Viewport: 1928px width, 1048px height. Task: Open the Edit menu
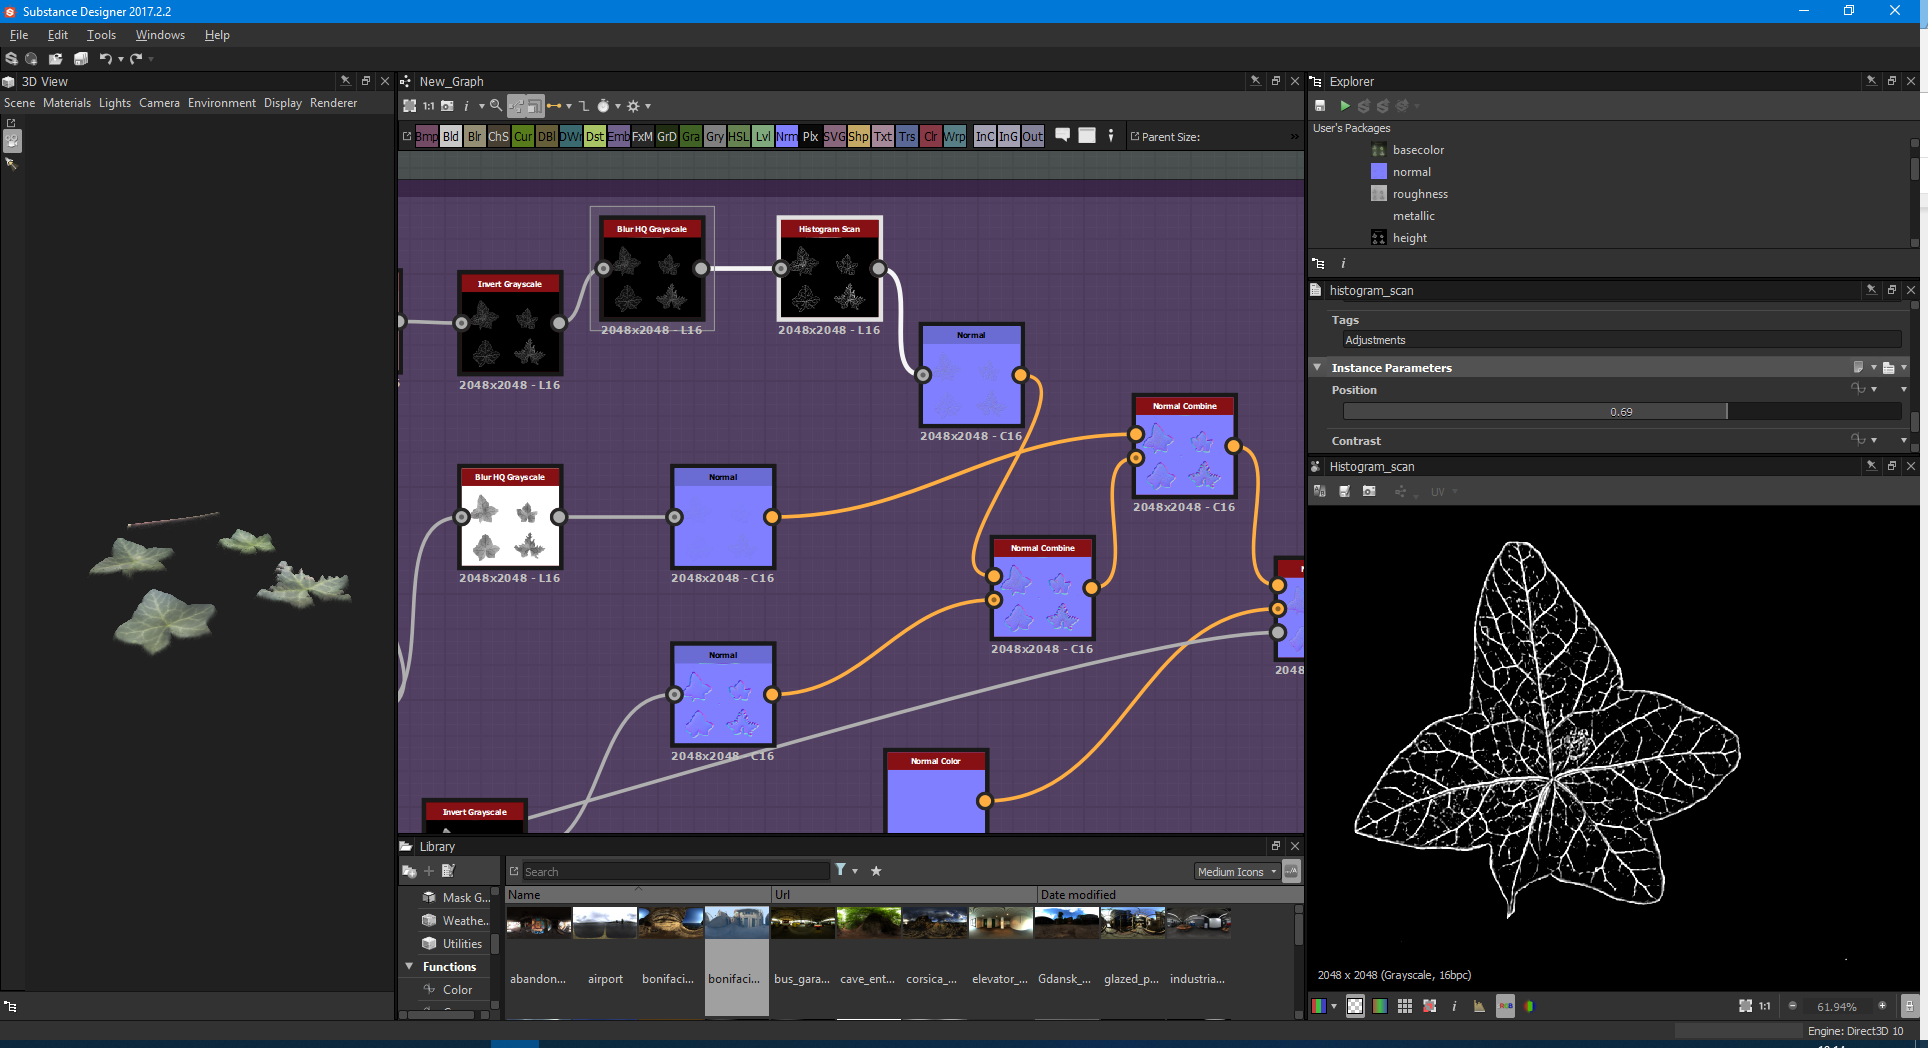point(58,35)
